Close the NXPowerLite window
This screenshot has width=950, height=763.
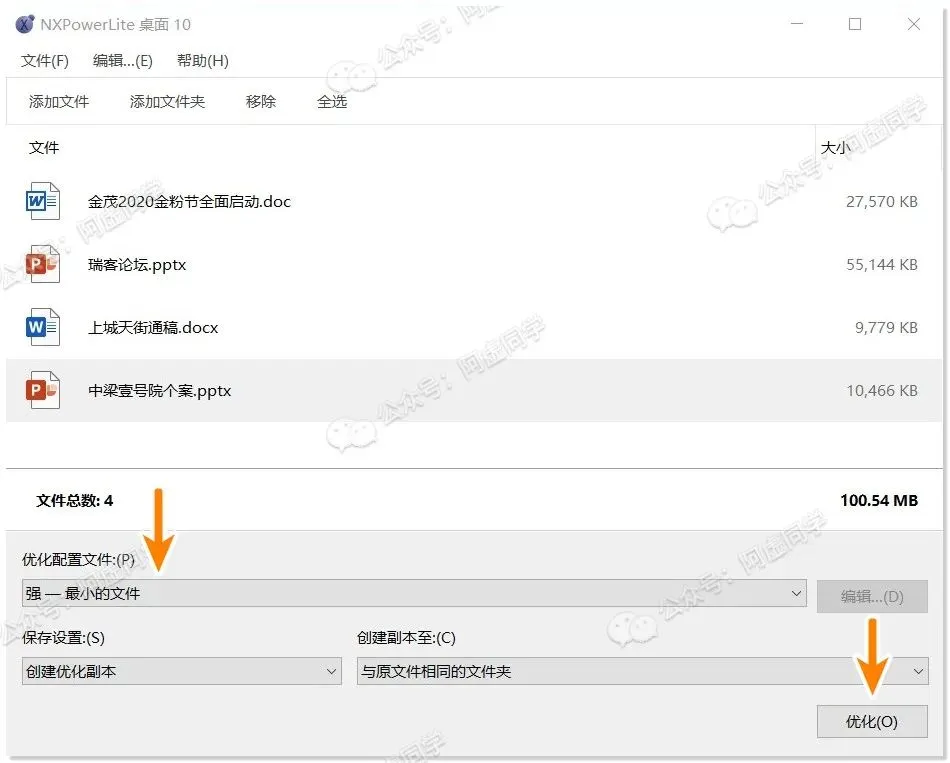[x=914, y=24]
